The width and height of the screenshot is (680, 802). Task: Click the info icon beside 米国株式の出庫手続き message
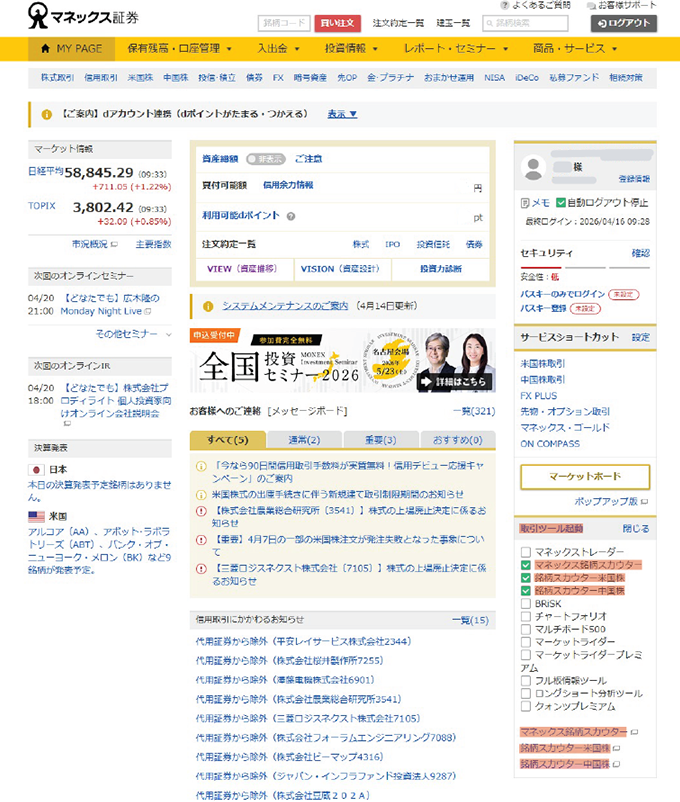click(x=202, y=495)
